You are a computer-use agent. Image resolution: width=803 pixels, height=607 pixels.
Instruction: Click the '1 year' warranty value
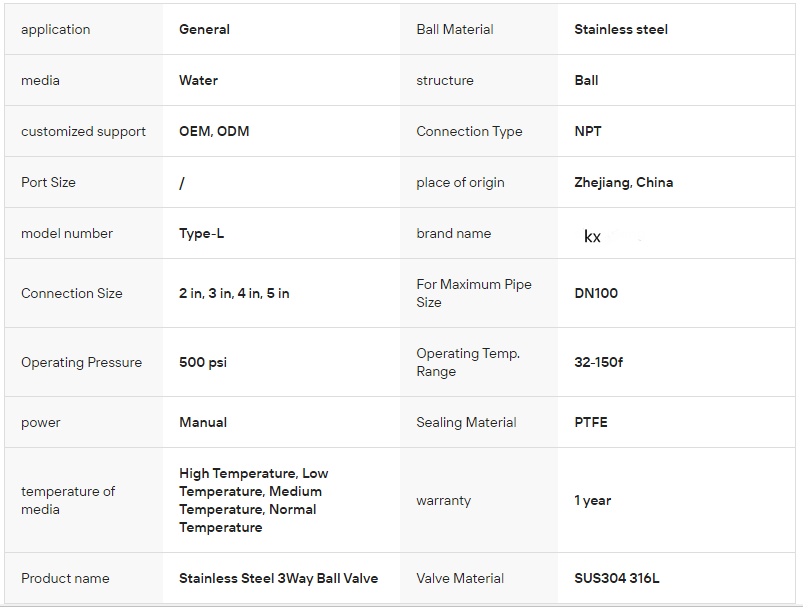click(592, 500)
